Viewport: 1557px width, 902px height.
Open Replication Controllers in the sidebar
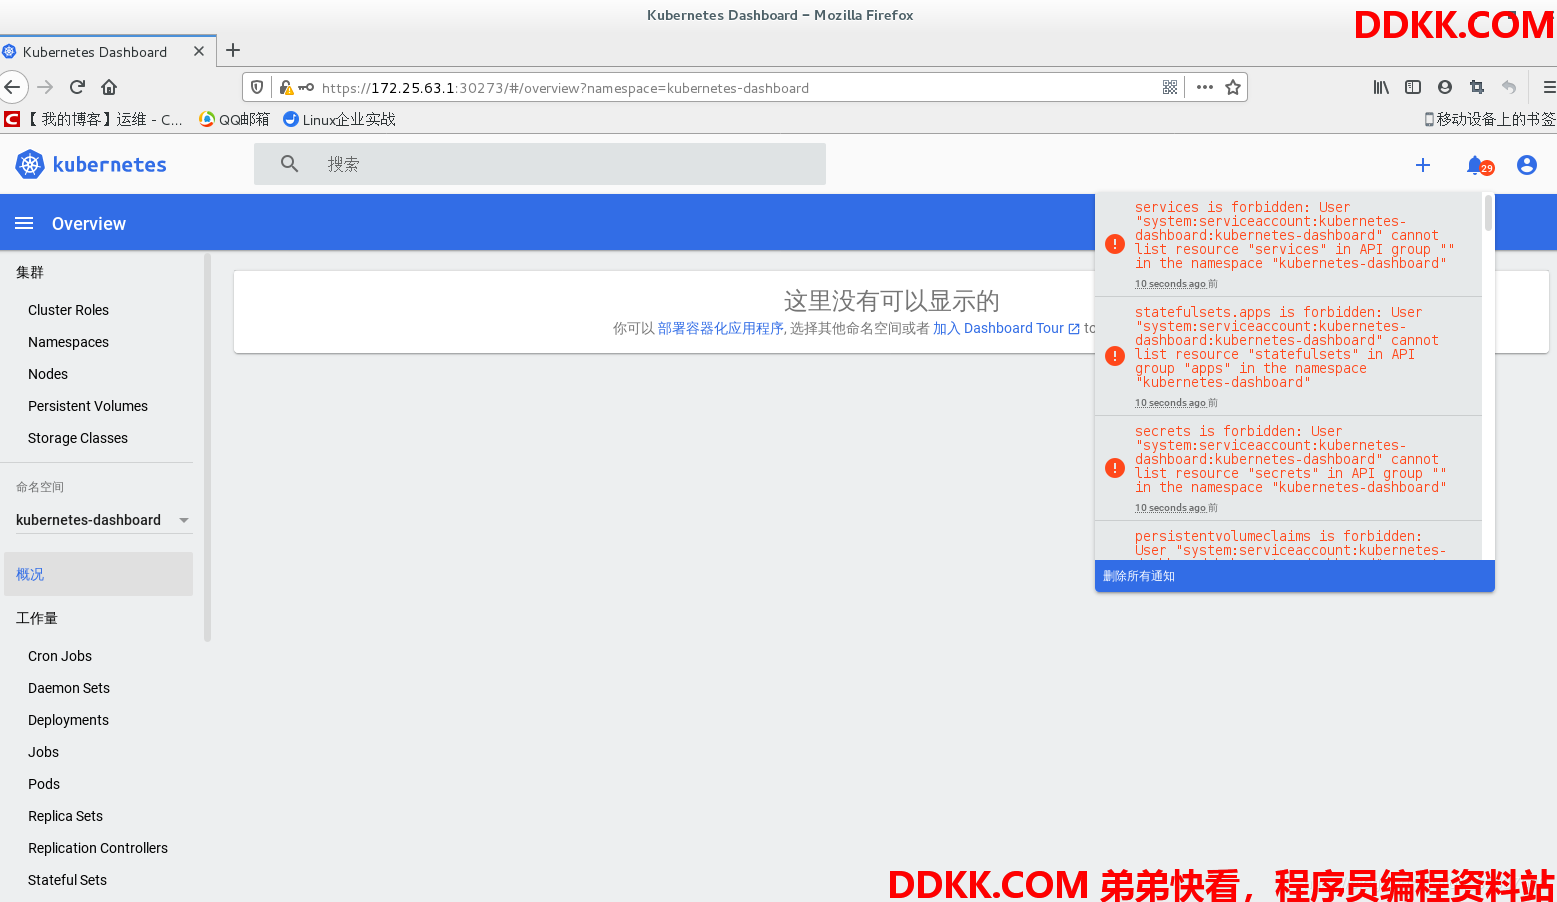(98, 848)
